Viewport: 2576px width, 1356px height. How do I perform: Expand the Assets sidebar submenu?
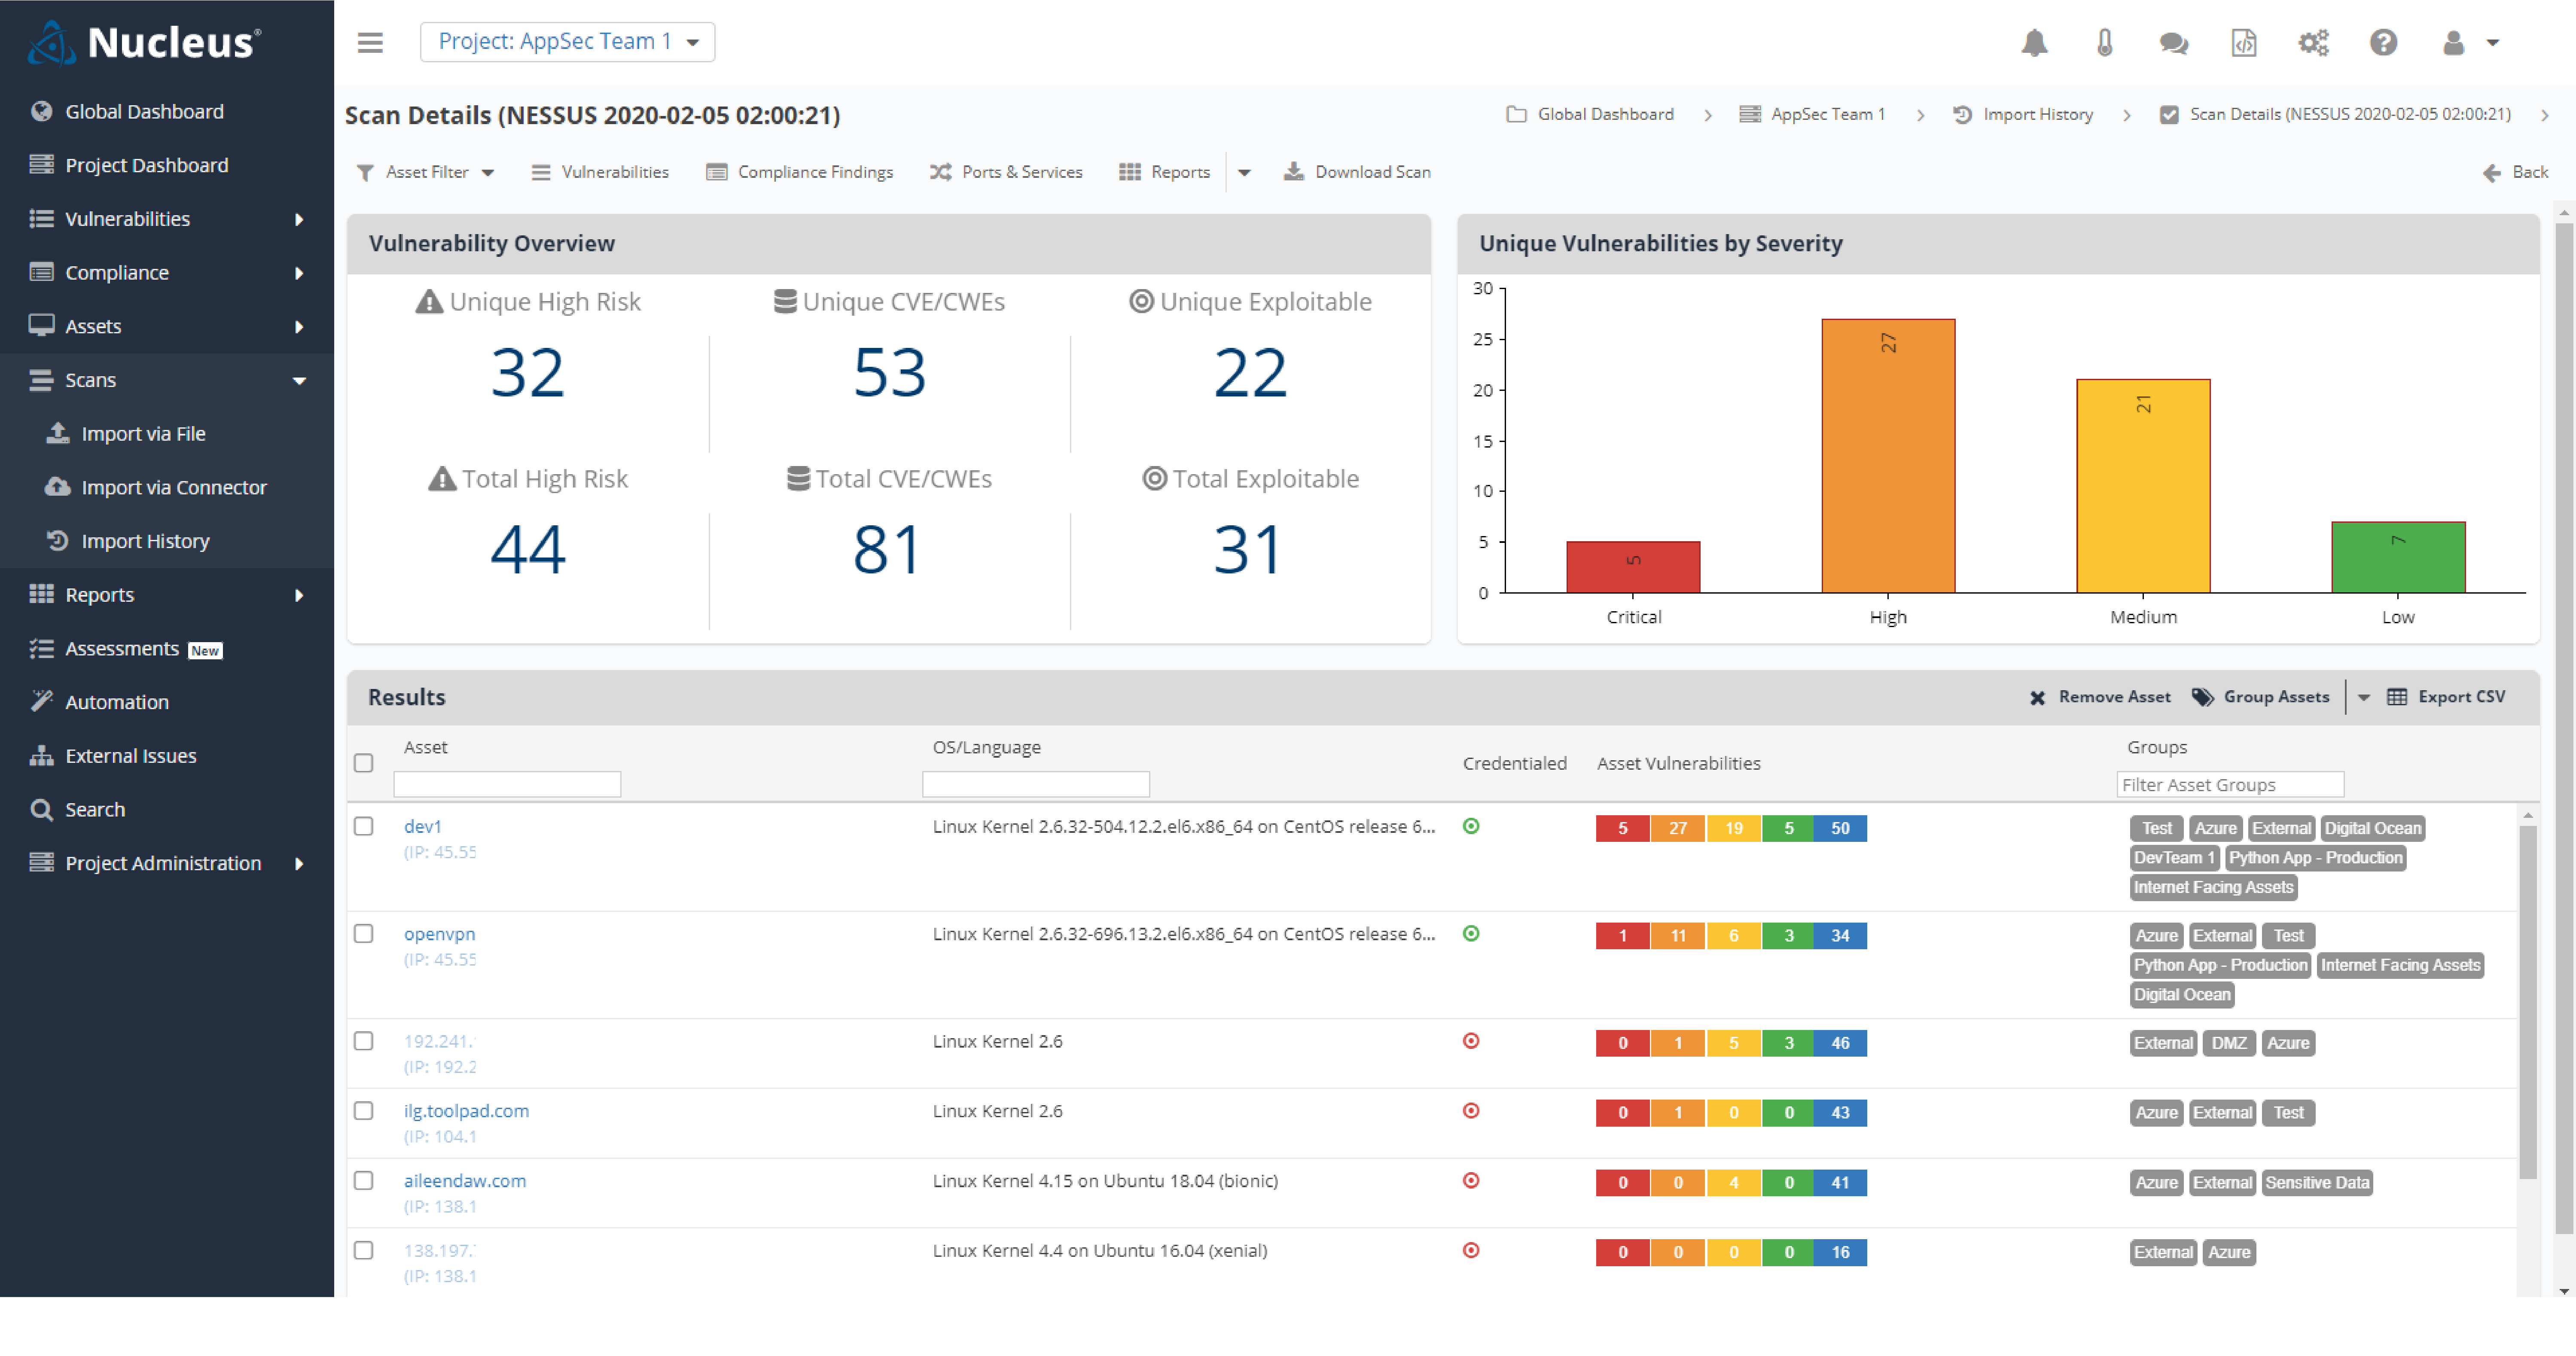pyautogui.click(x=299, y=327)
